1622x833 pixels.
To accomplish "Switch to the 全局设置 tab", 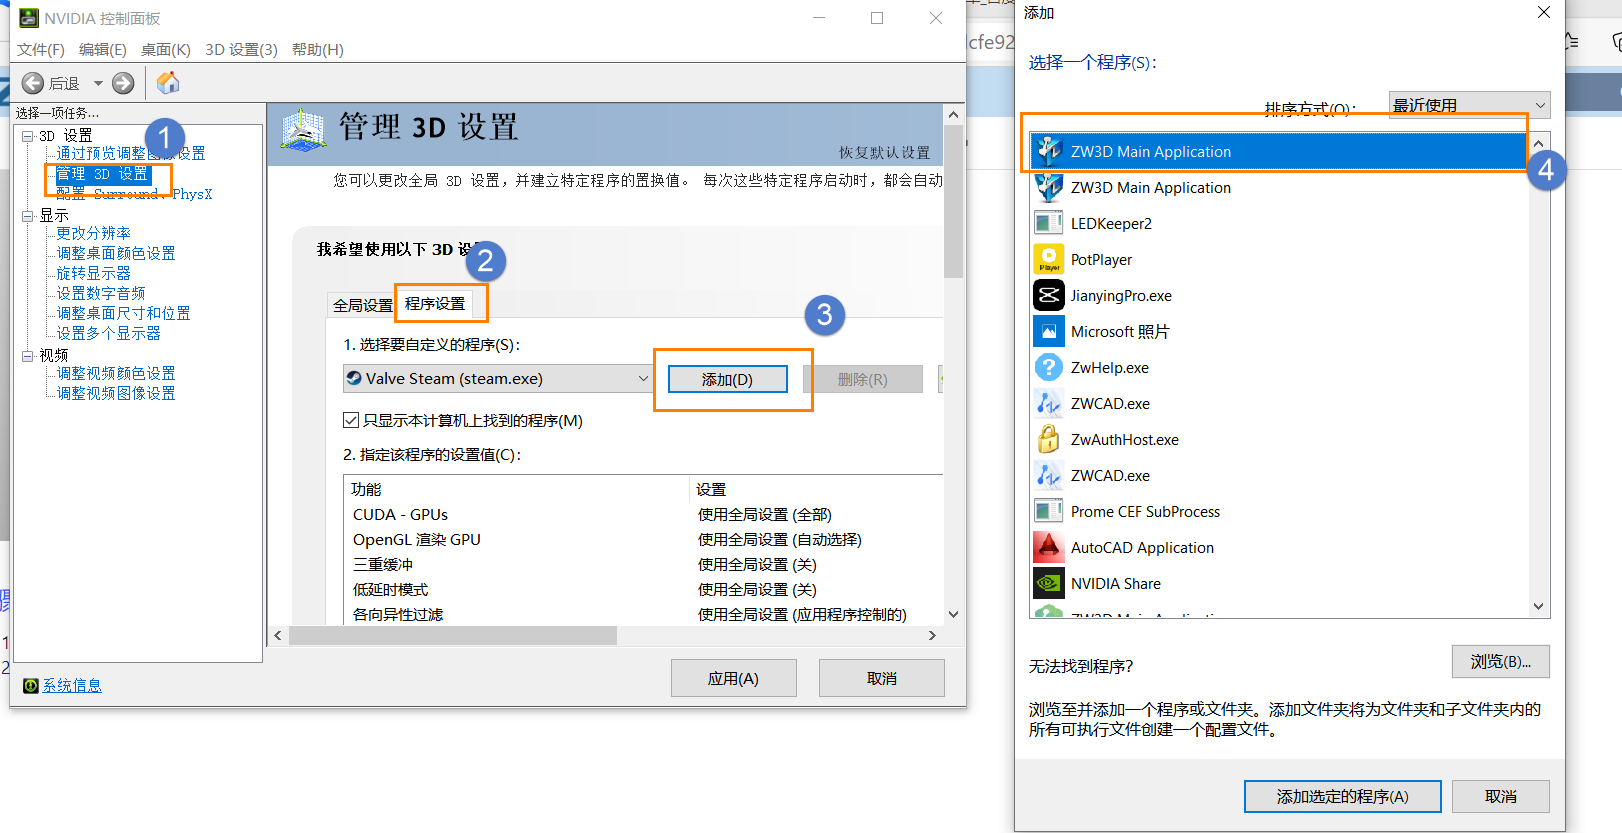I will pos(363,305).
